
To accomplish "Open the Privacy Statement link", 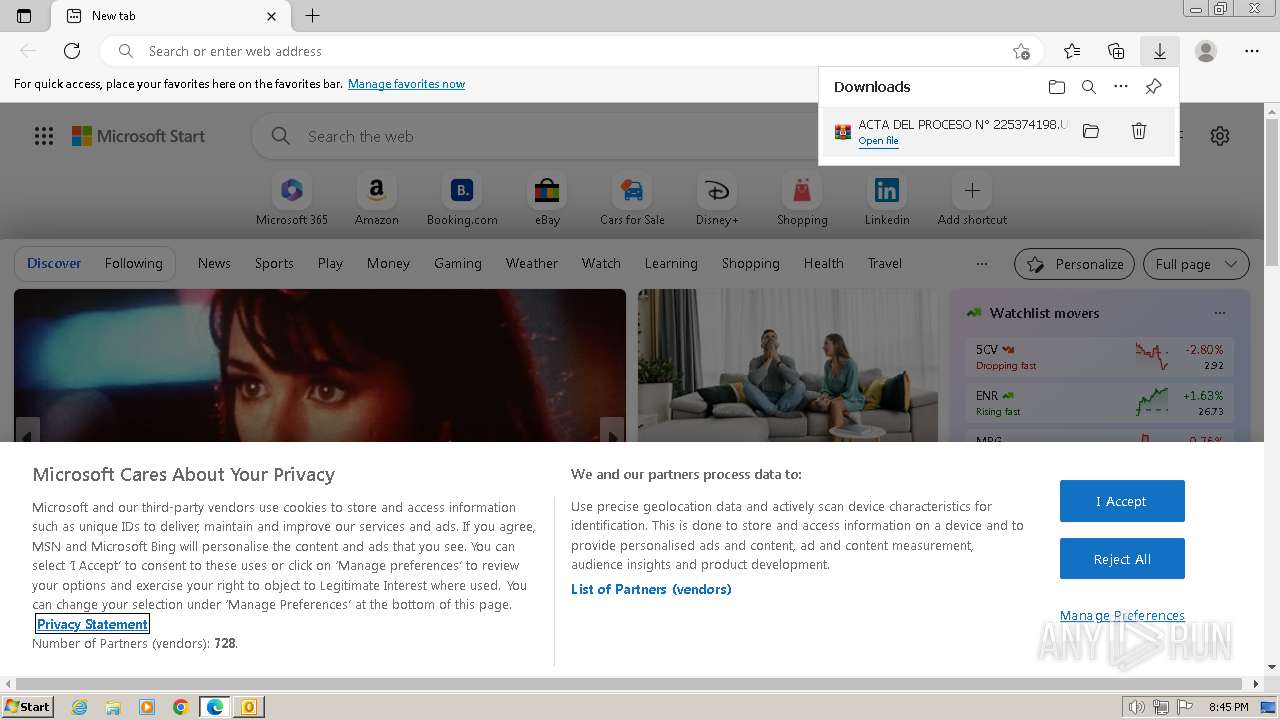I will tap(92, 624).
